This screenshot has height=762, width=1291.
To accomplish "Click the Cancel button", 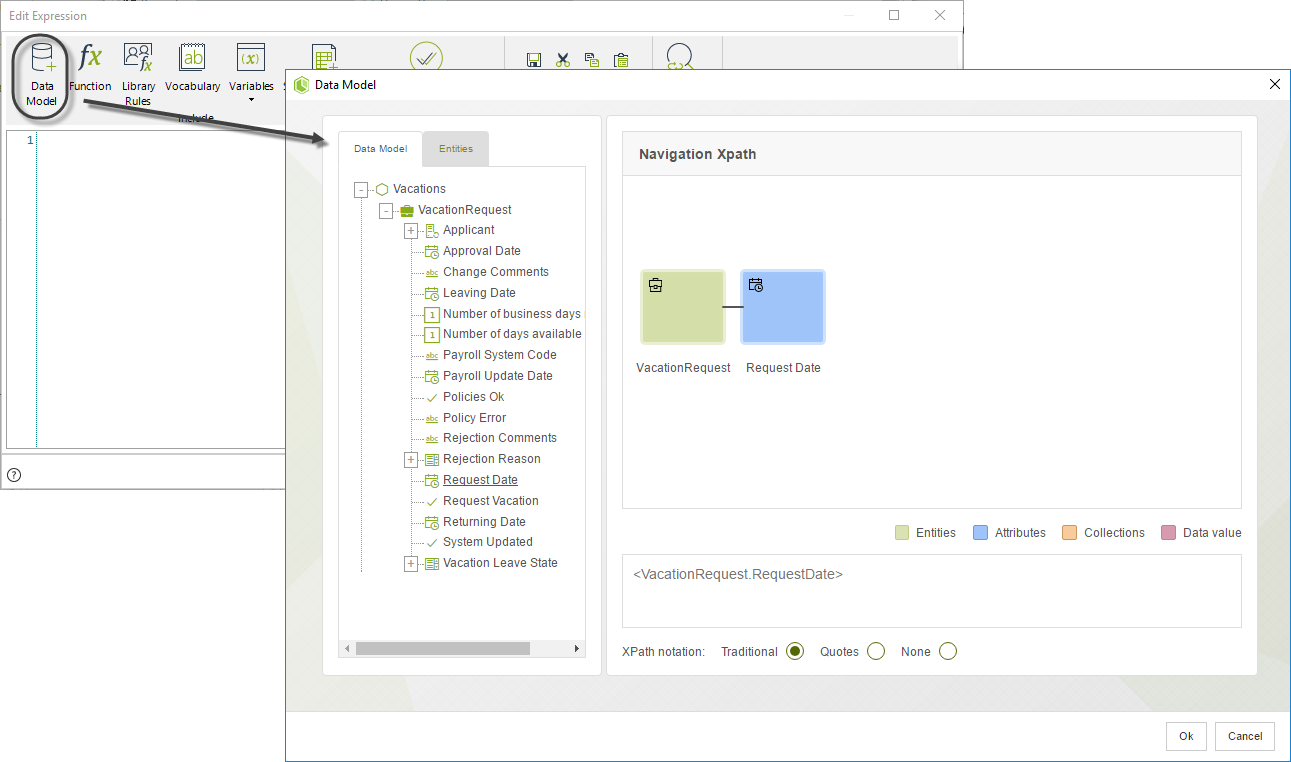I will pyautogui.click(x=1245, y=736).
